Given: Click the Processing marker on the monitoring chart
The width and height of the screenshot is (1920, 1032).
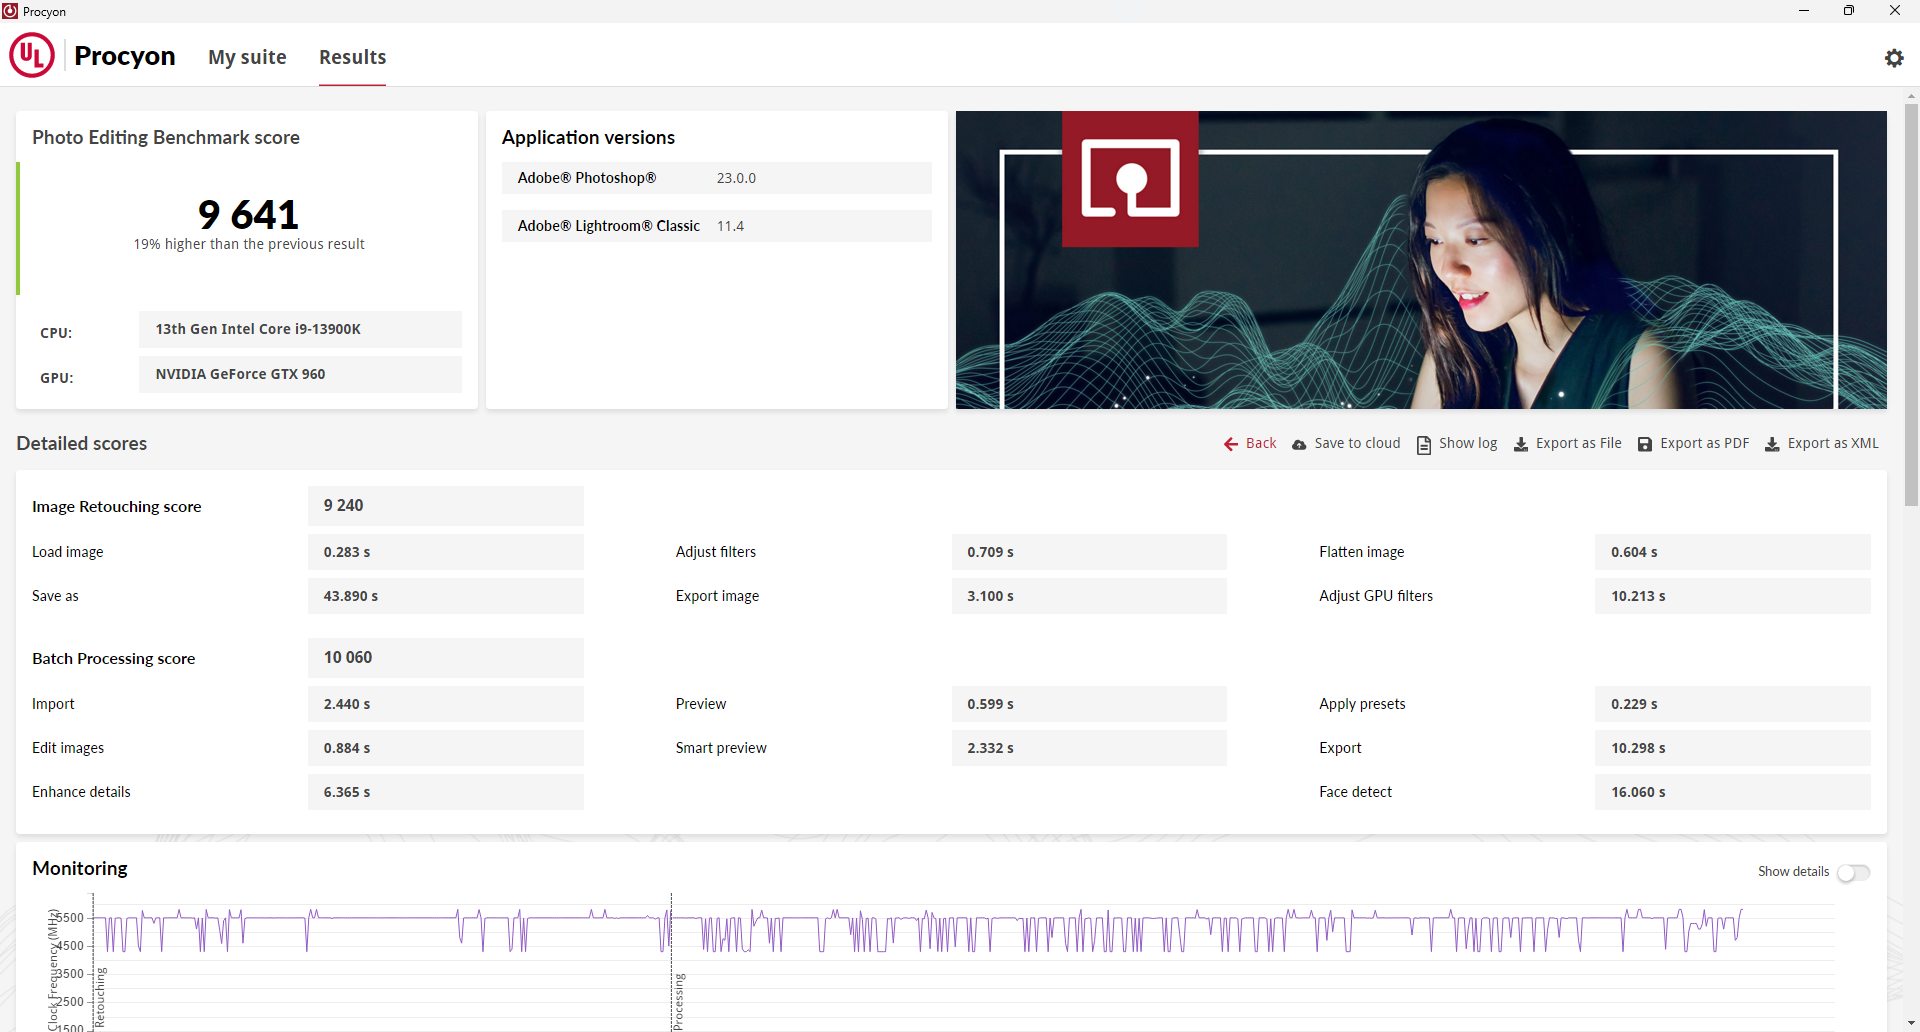Looking at the screenshot, I should tap(678, 1002).
